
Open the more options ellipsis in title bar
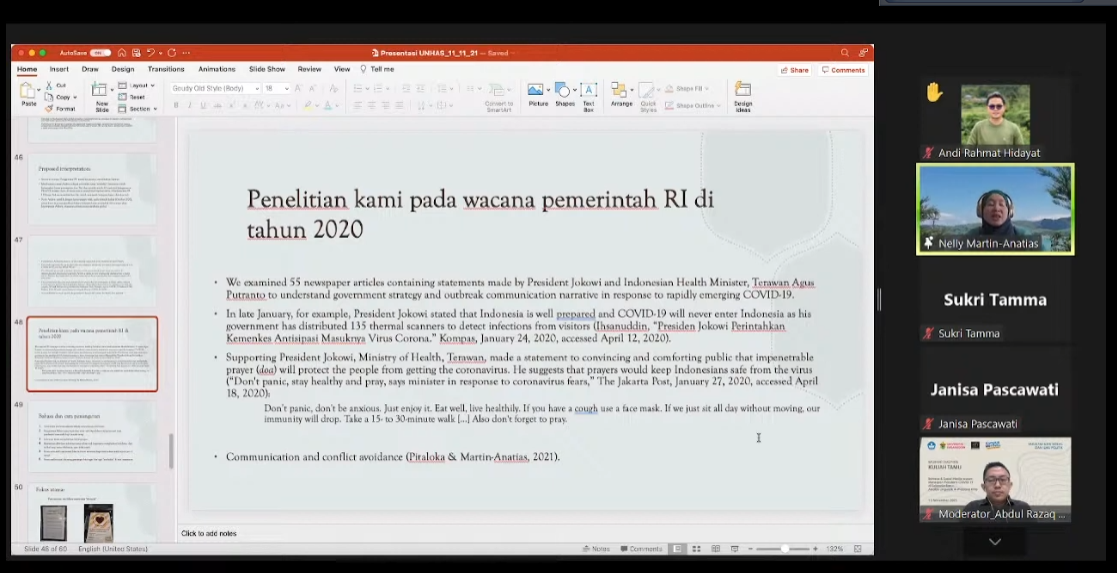point(186,53)
